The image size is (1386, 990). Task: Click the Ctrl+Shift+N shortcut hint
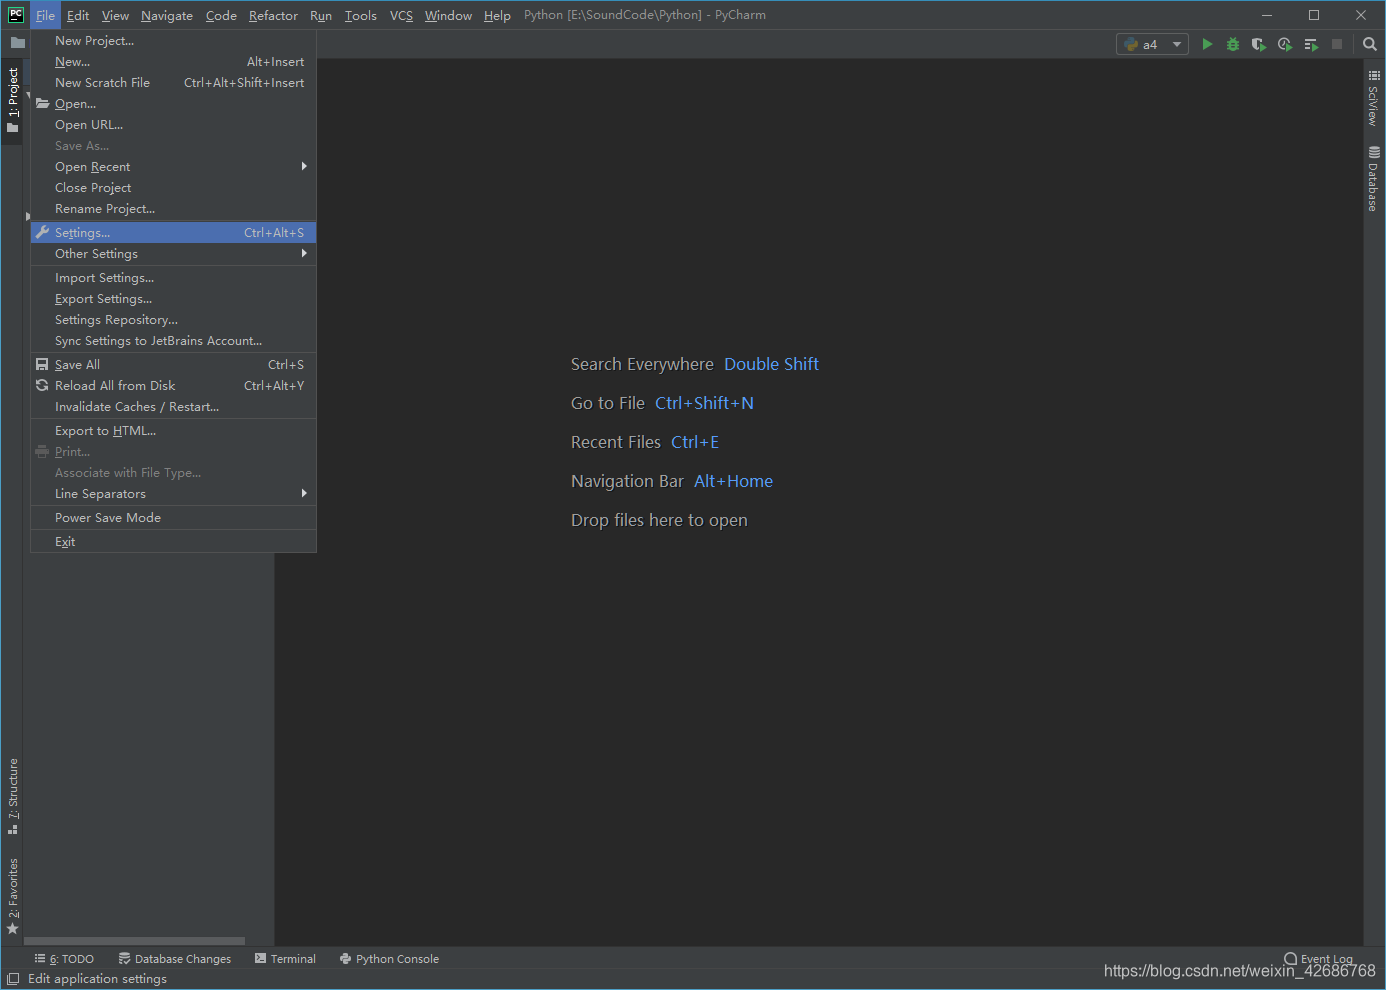click(704, 403)
